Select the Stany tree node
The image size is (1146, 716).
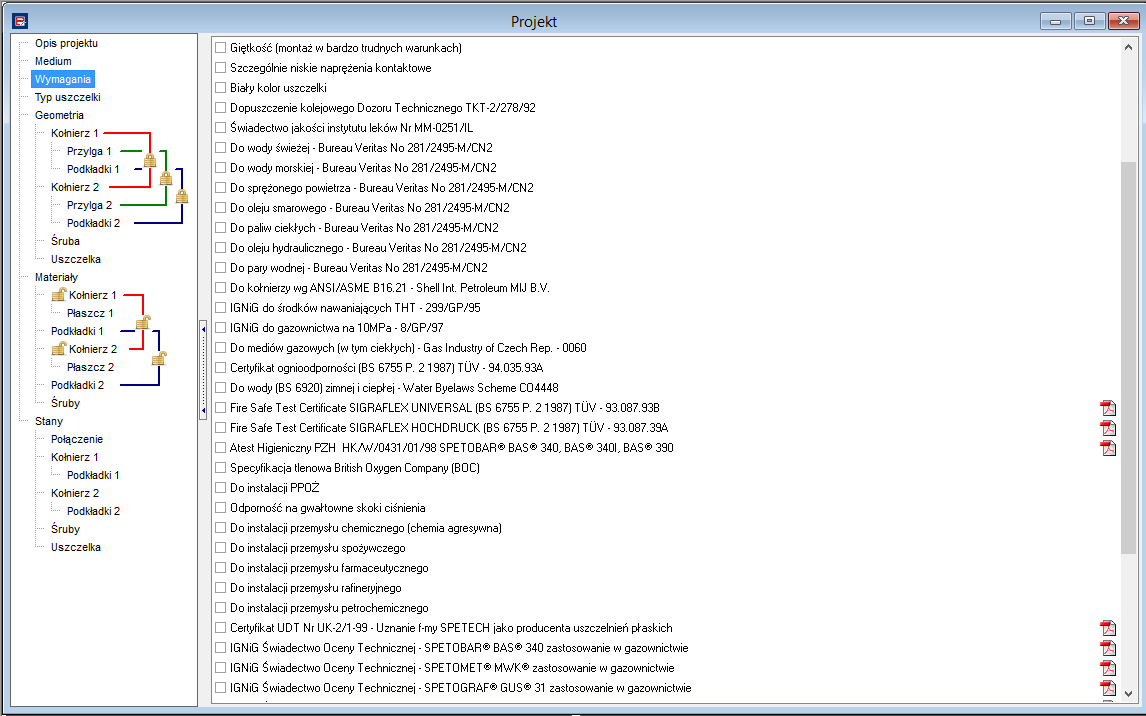(49, 421)
